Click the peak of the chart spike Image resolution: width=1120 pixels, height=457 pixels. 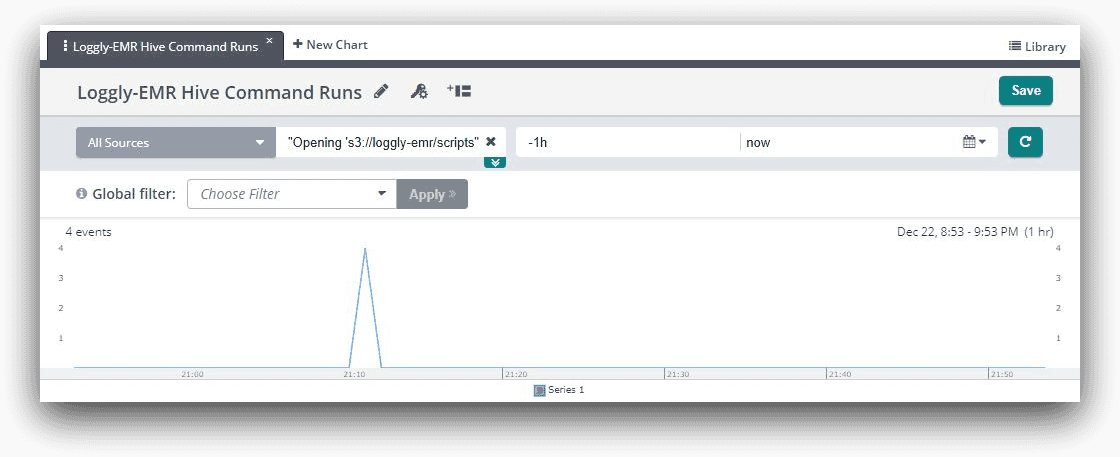point(365,249)
